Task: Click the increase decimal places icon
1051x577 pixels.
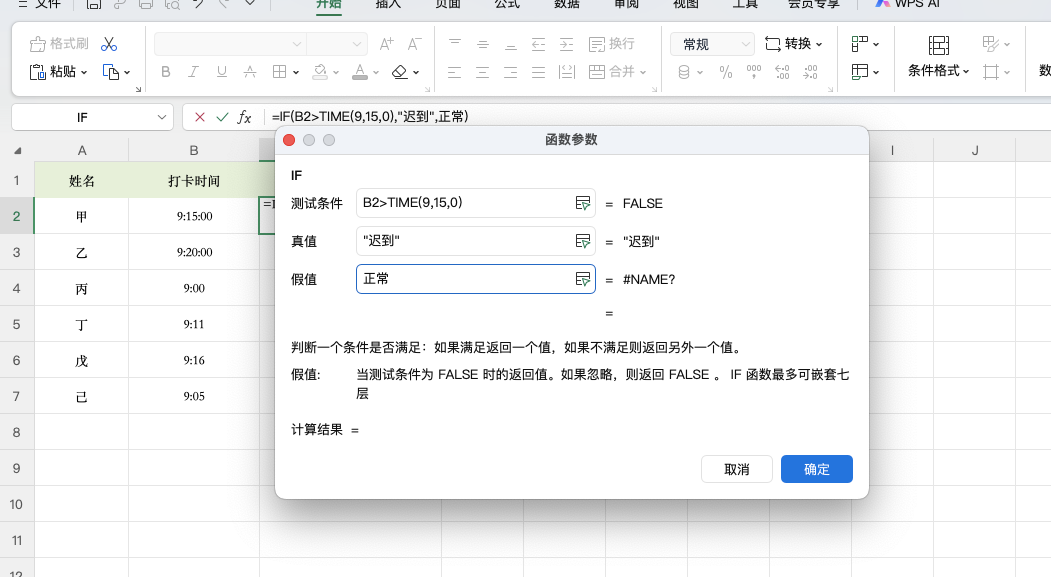Action: click(x=781, y=71)
